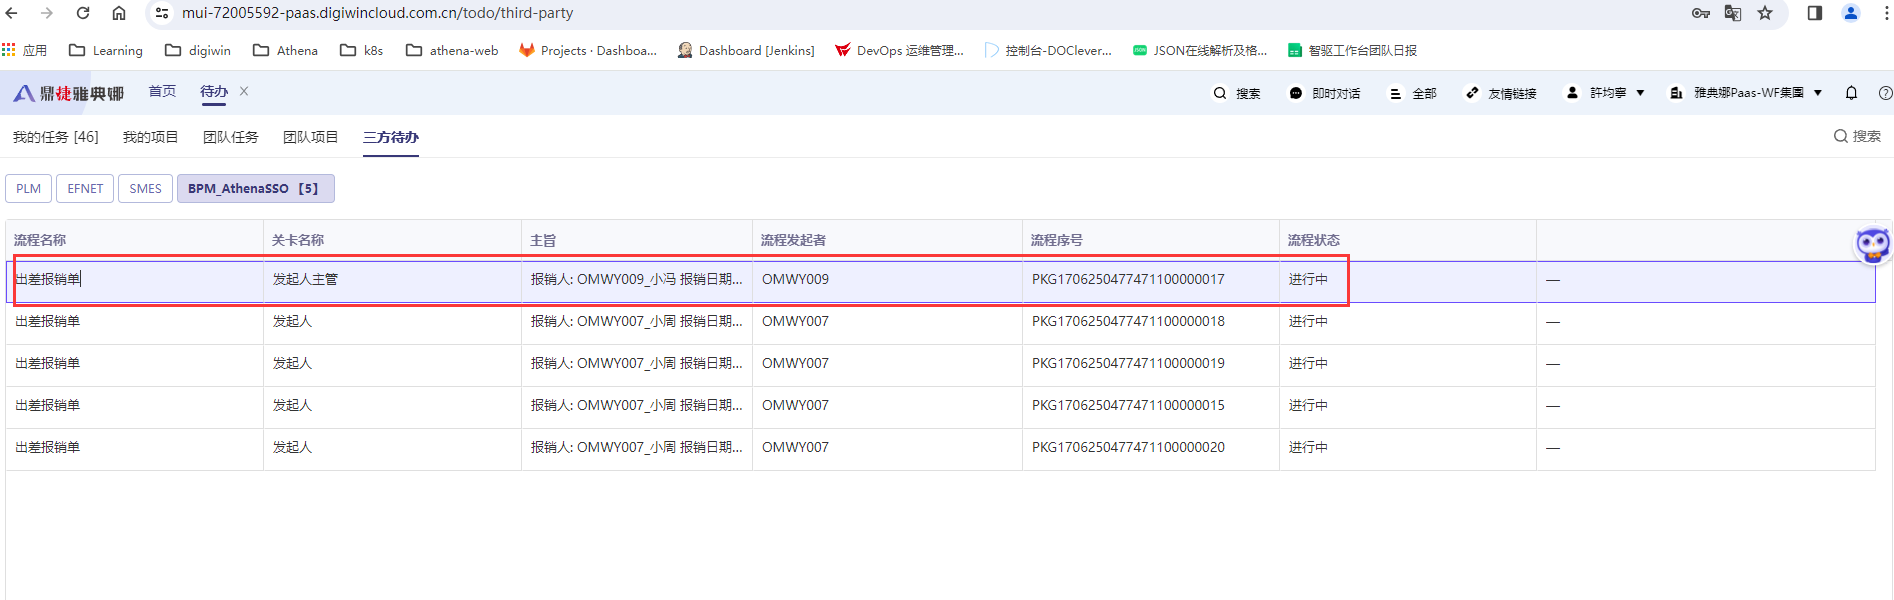Open the 全部 menu
This screenshot has width=1894, height=600.
pyautogui.click(x=1413, y=93)
